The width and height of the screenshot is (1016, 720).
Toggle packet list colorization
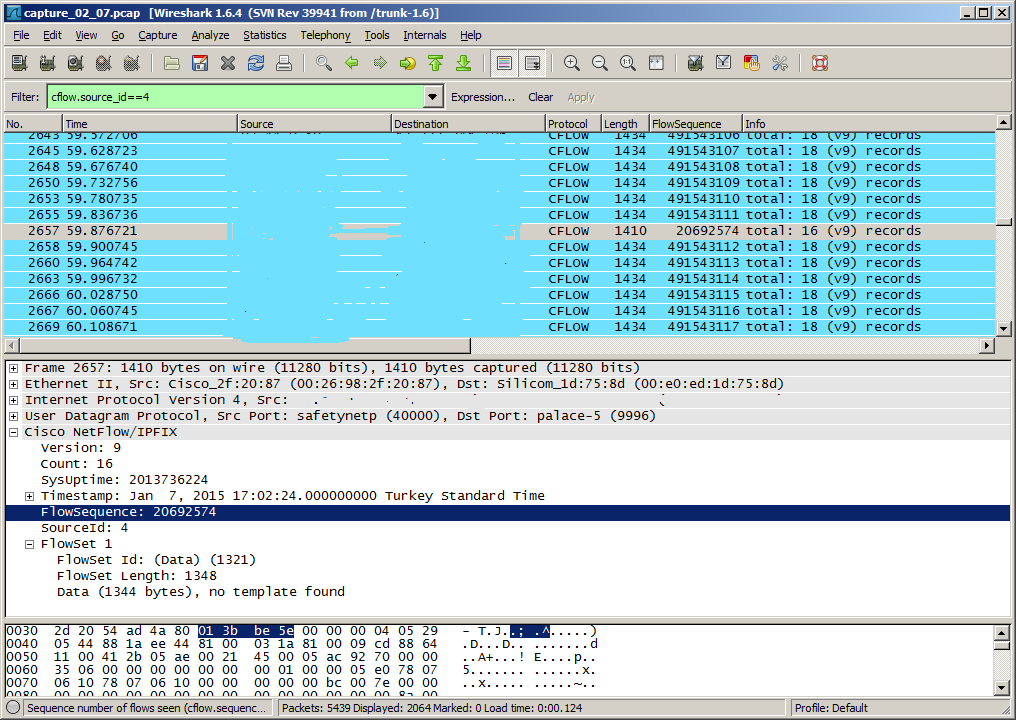tap(504, 63)
